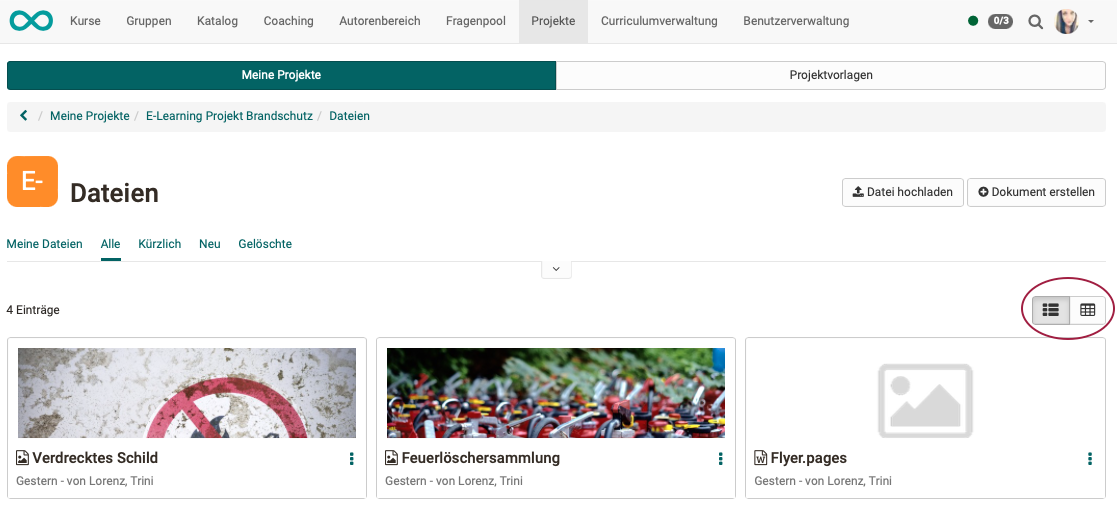This screenshot has height=507, width=1117.
Task: Switch to Projektvorlagen segment
Action: (831, 75)
